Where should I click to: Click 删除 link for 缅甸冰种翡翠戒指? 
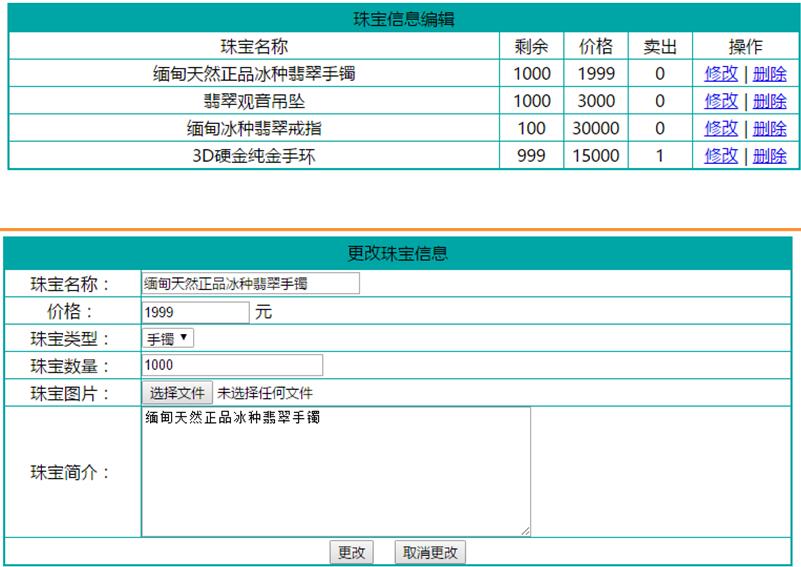(x=769, y=128)
